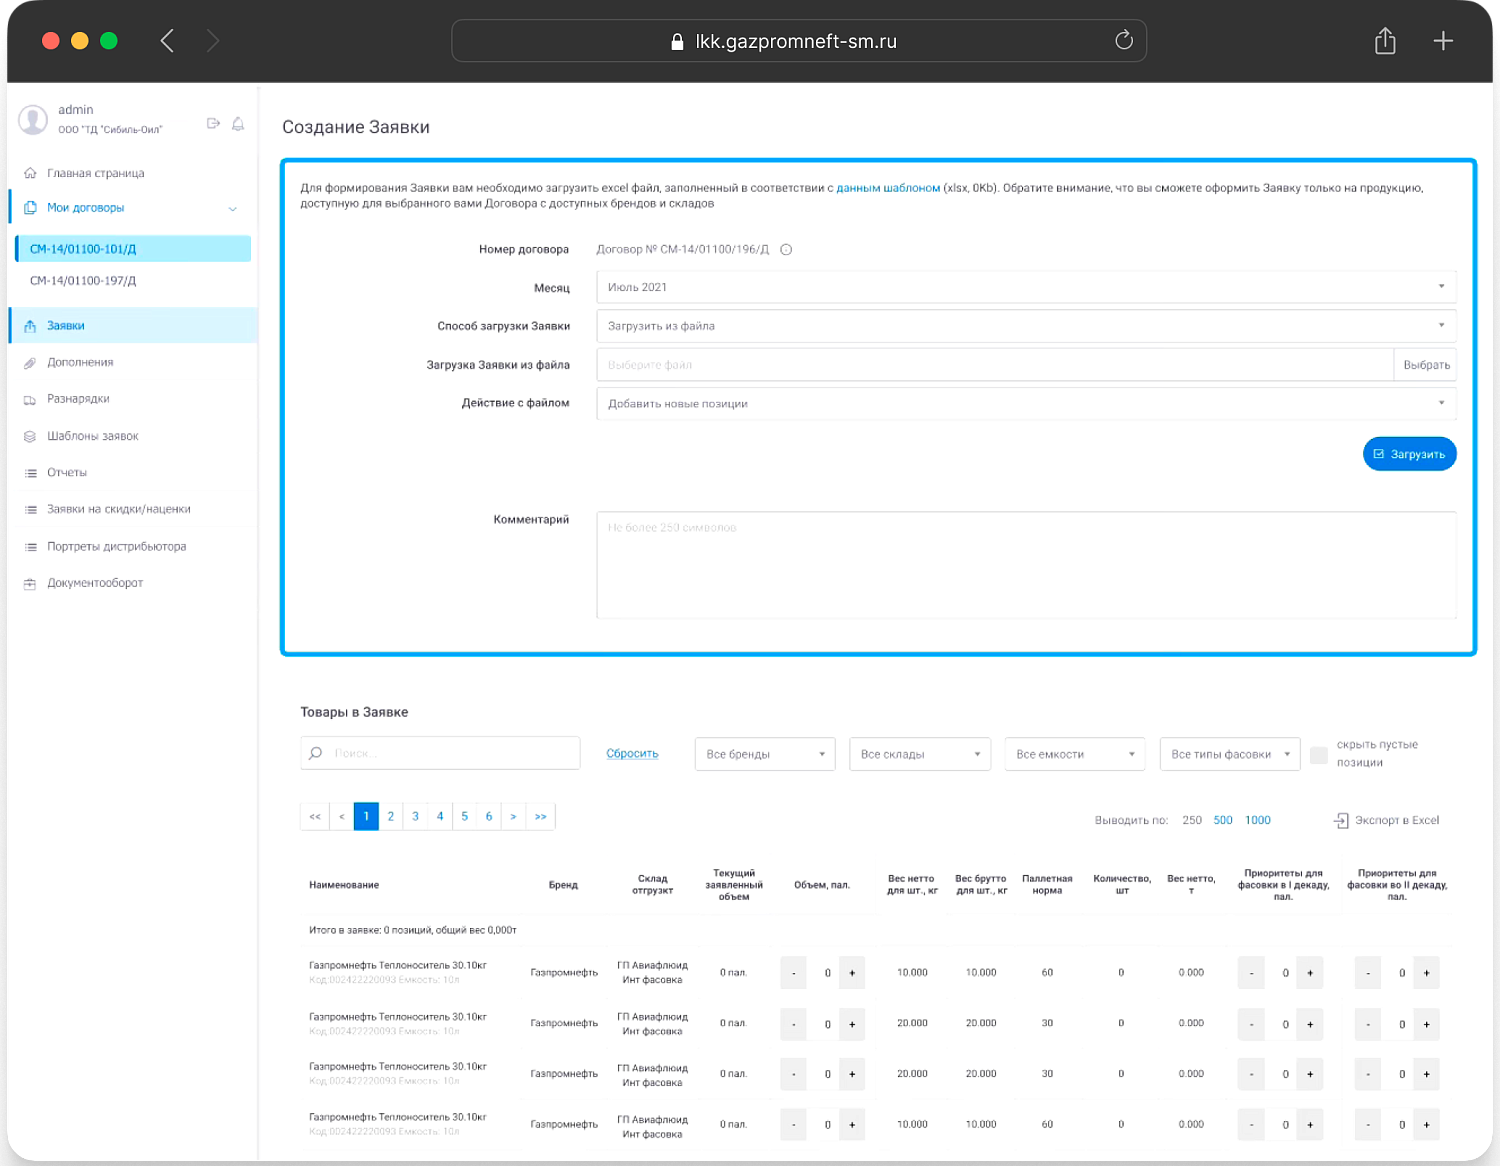This screenshot has width=1500, height=1166.
Task: Click the Выберите файл input field
Action: point(995,365)
